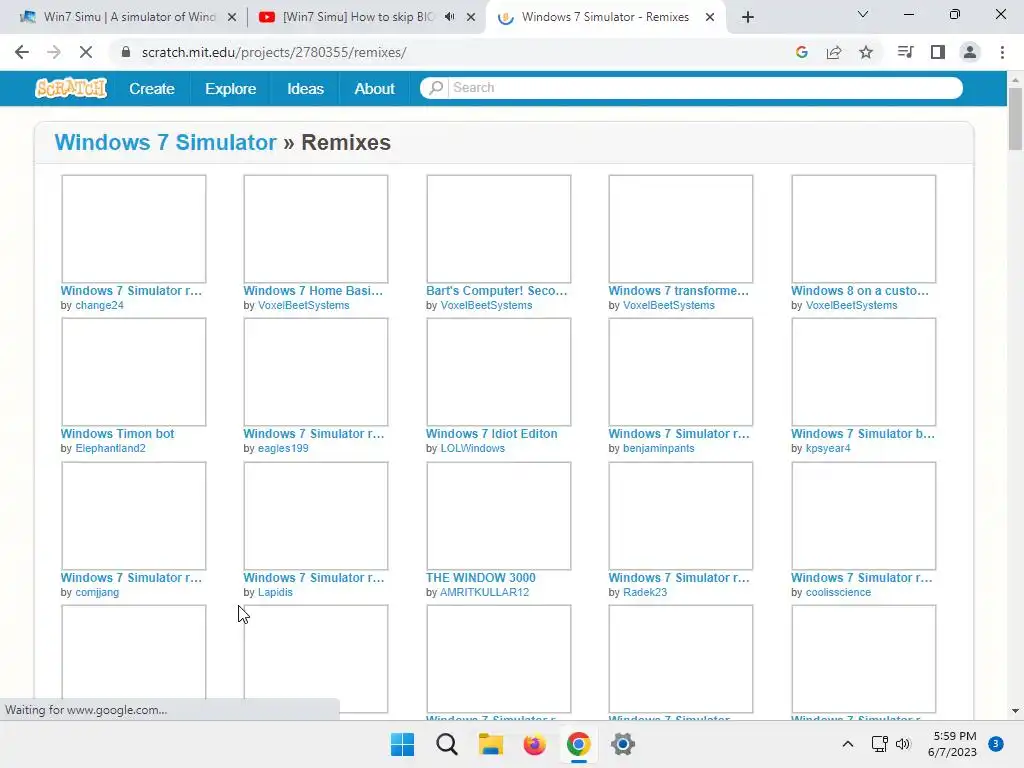Open Settings gear in taskbar
This screenshot has height=768, width=1024.
point(622,744)
